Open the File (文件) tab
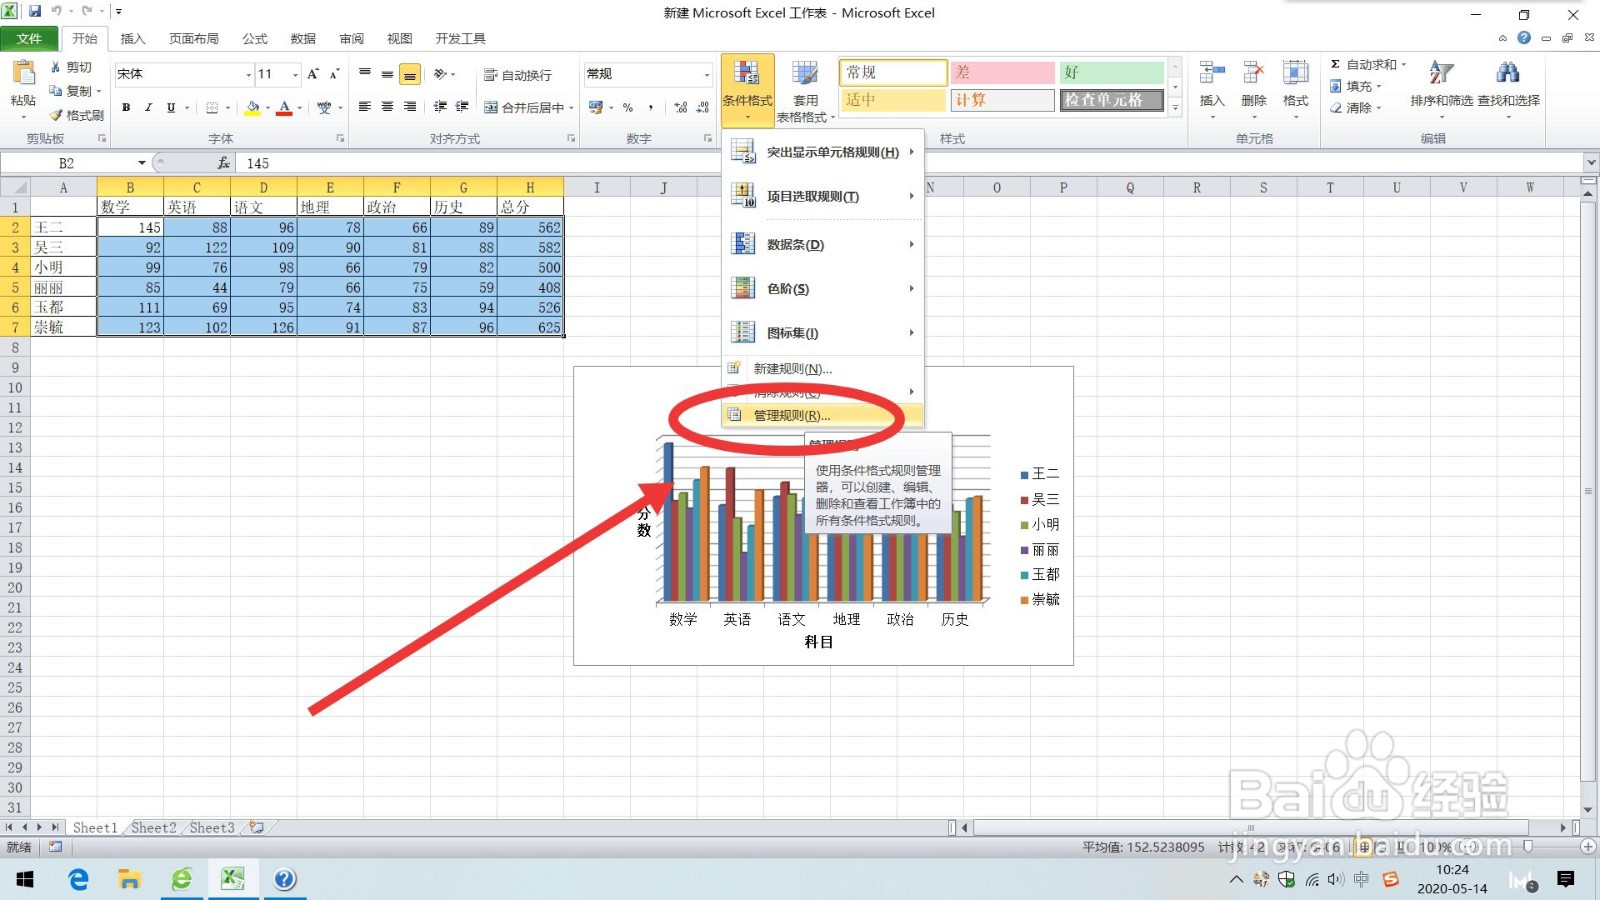This screenshot has height=900, width=1600. tap(29, 38)
